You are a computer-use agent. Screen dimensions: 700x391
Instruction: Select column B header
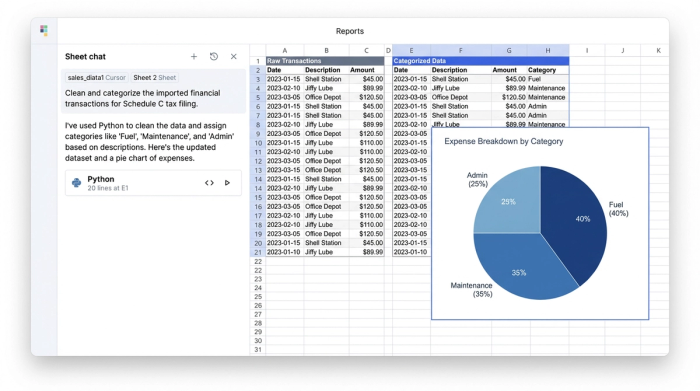point(326,50)
